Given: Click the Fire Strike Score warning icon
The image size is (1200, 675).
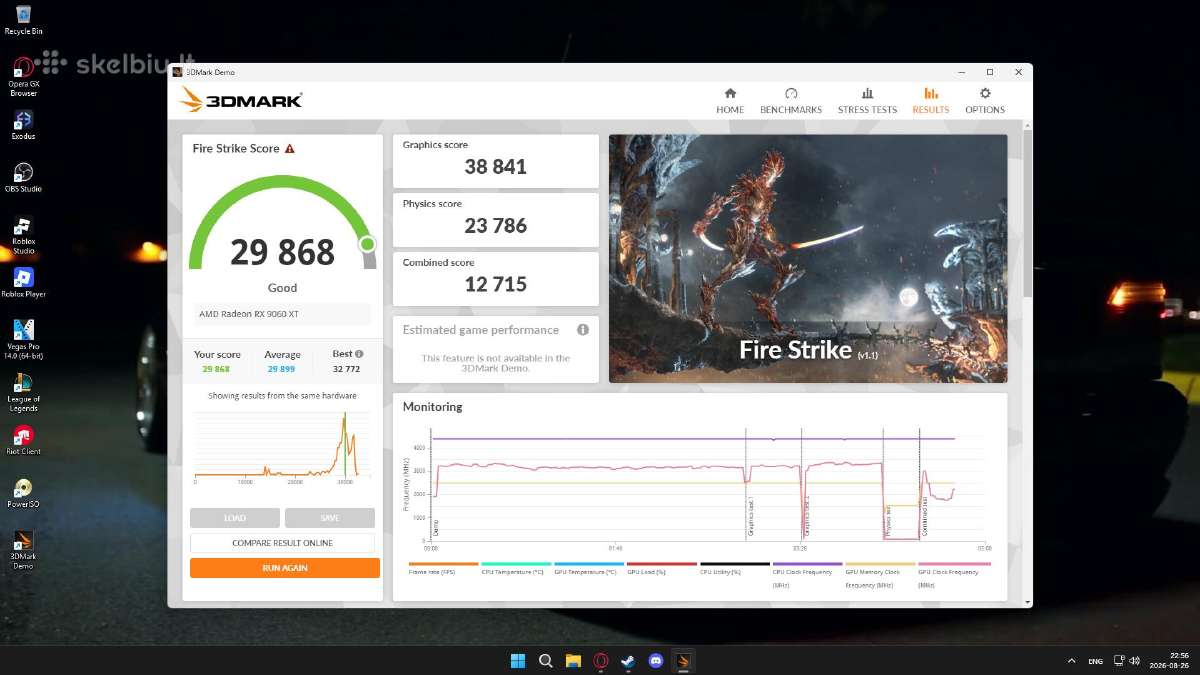Looking at the screenshot, I should 290,148.
